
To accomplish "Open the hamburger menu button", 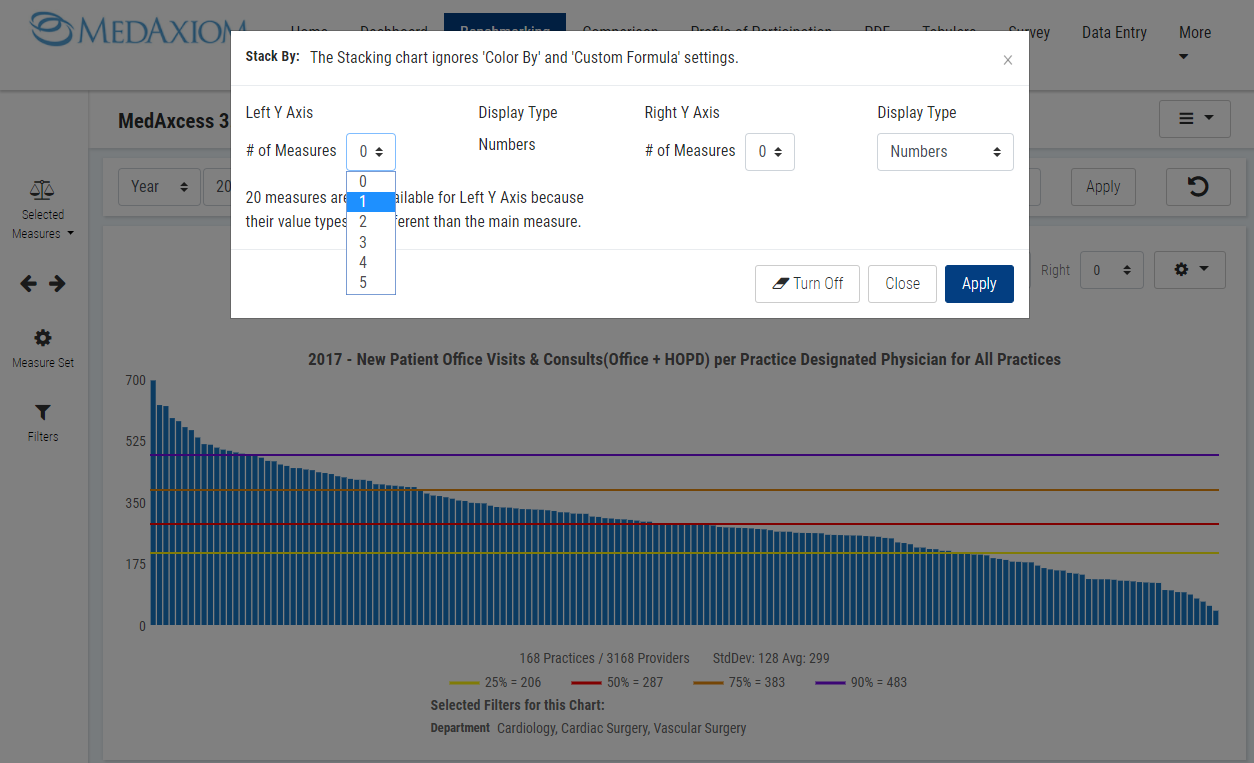I will click(1194, 119).
